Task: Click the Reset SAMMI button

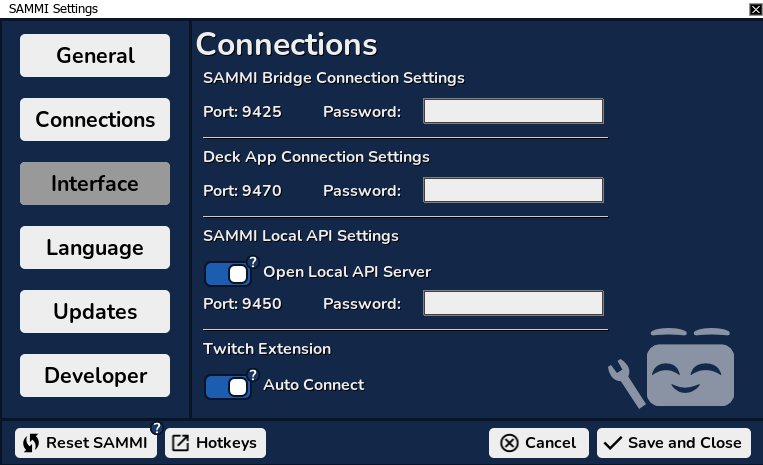Action: pos(86,443)
